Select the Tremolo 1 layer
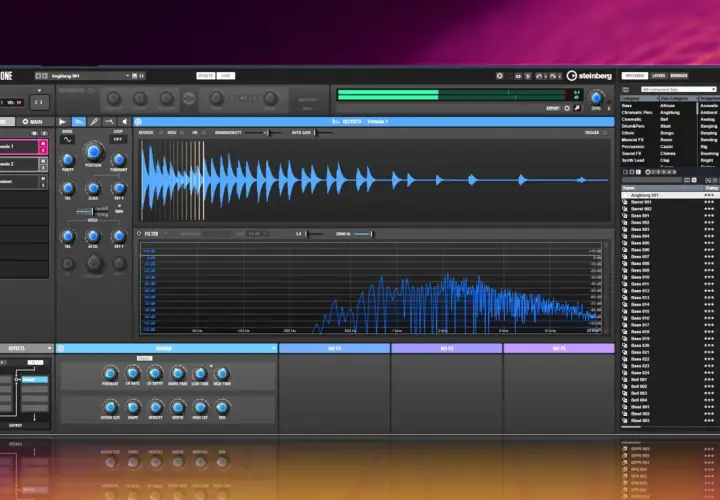 tap(19, 147)
